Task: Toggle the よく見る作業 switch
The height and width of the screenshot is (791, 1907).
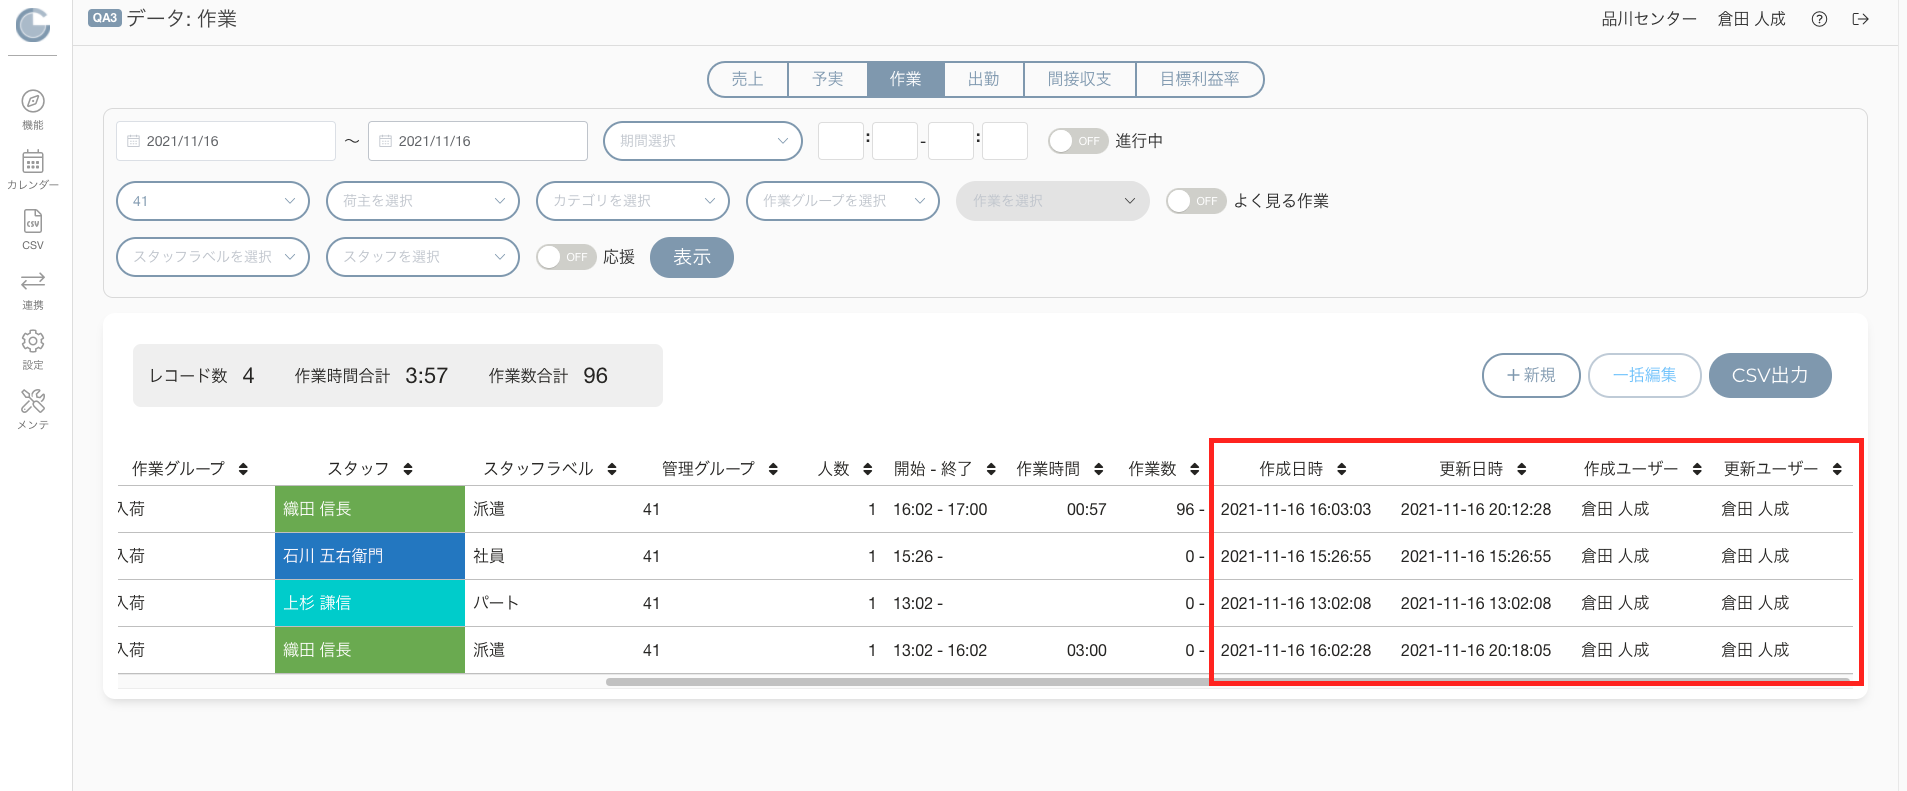Action: point(1196,201)
